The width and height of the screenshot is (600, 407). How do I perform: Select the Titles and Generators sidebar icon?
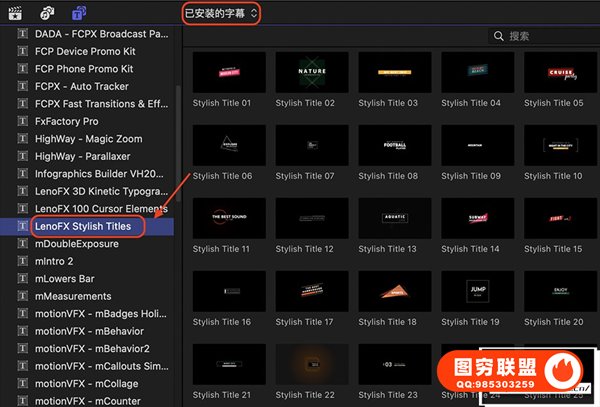(x=79, y=13)
